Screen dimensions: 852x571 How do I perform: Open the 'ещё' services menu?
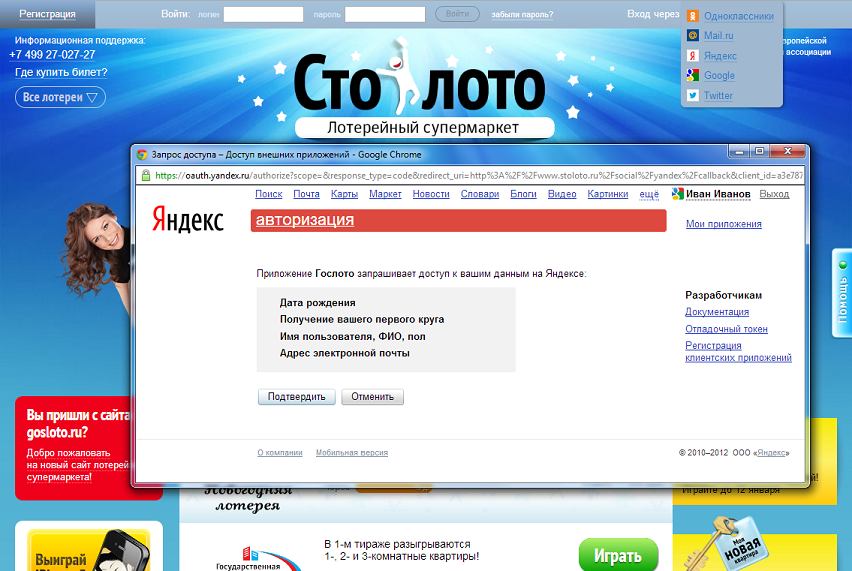[x=649, y=194]
